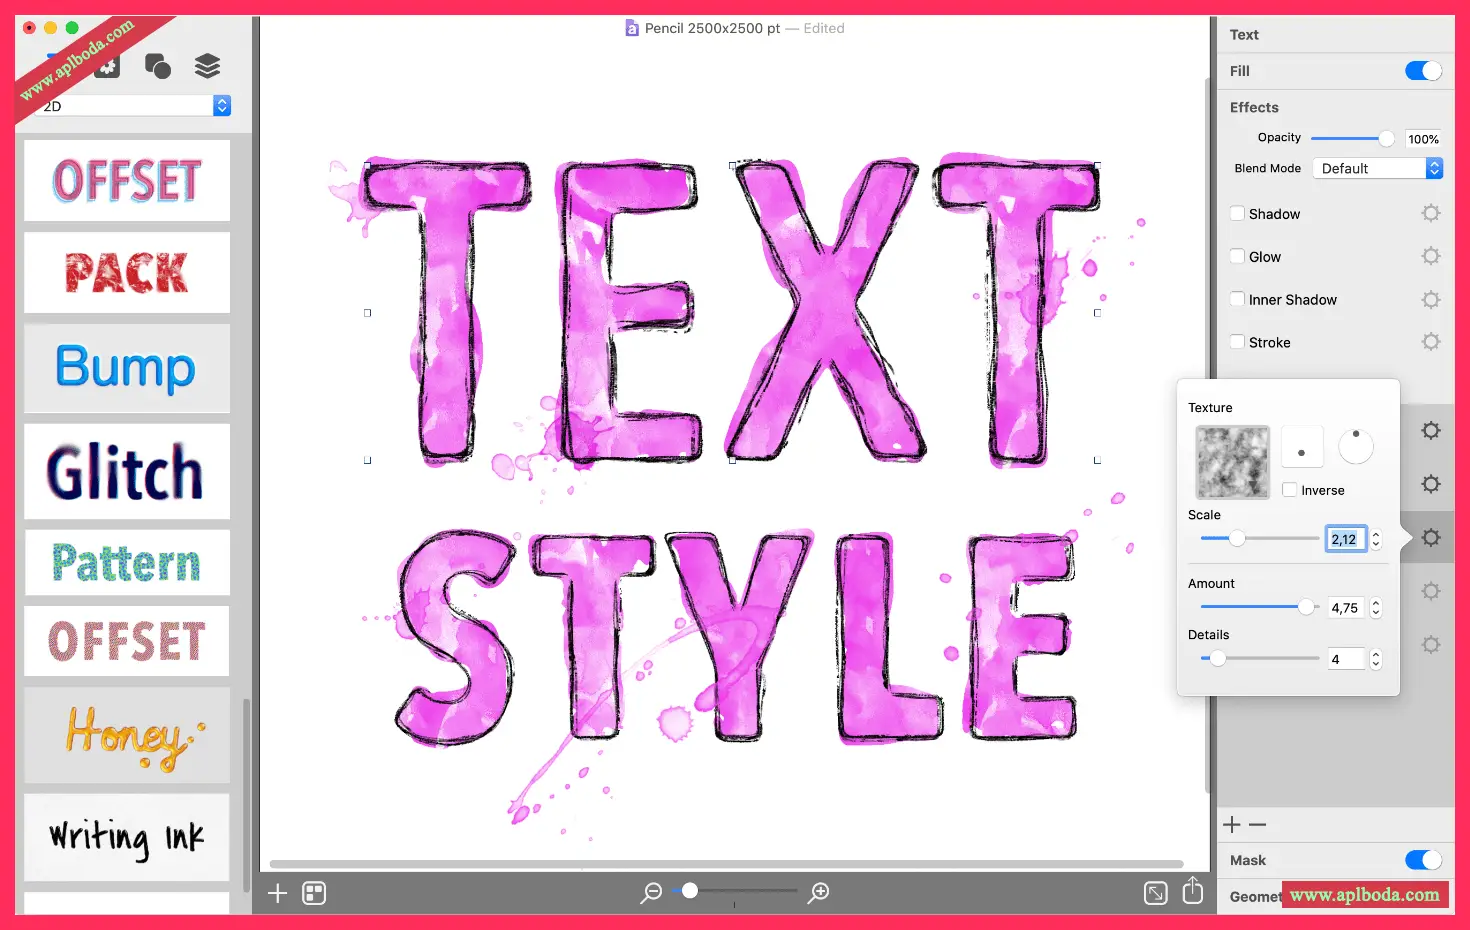Click the zoom out magnifier
Image resolution: width=1470 pixels, height=930 pixels.
[651, 892]
